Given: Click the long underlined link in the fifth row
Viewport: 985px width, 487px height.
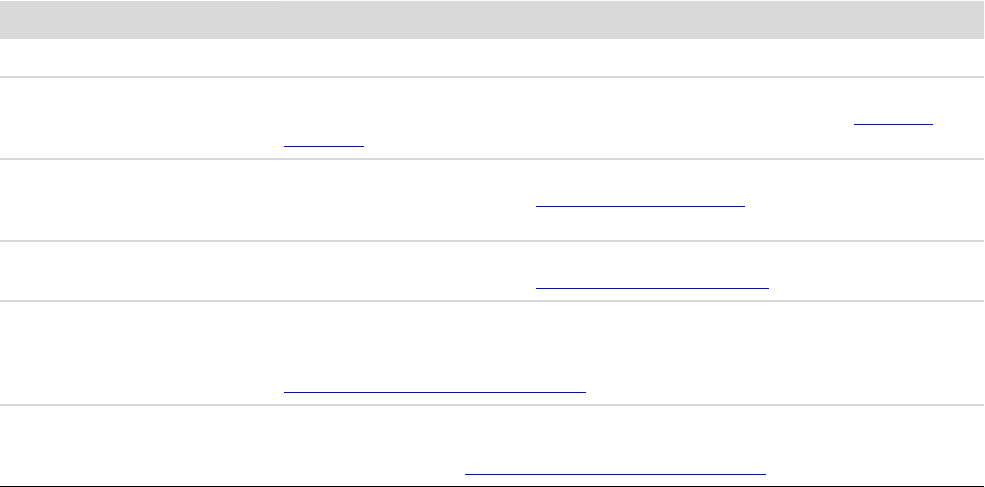Looking at the screenshot, I should pos(434,389).
